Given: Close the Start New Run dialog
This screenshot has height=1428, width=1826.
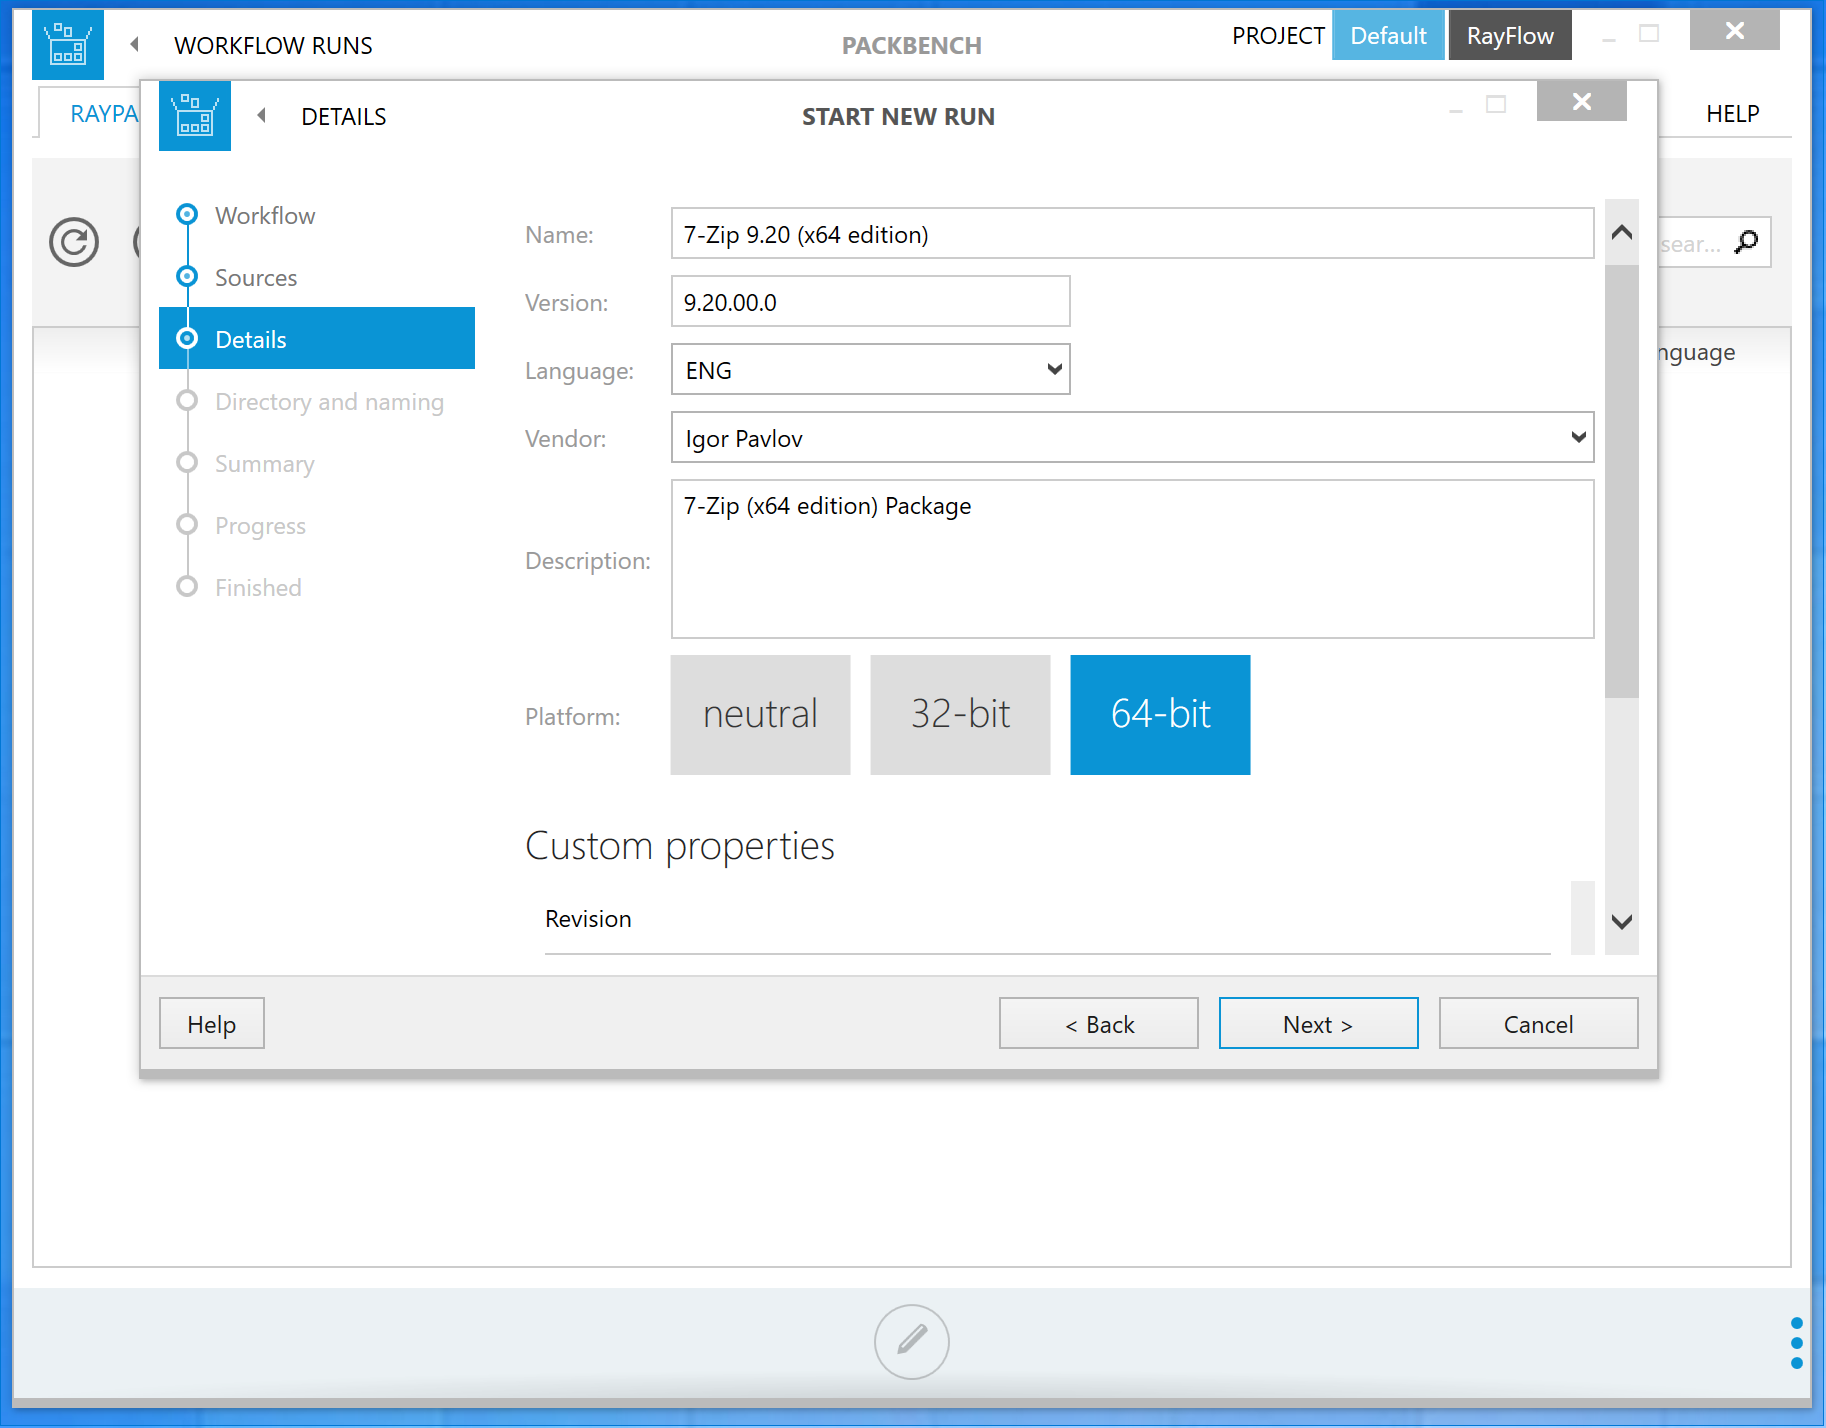Looking at the screenshot, I should point(1582,101).
